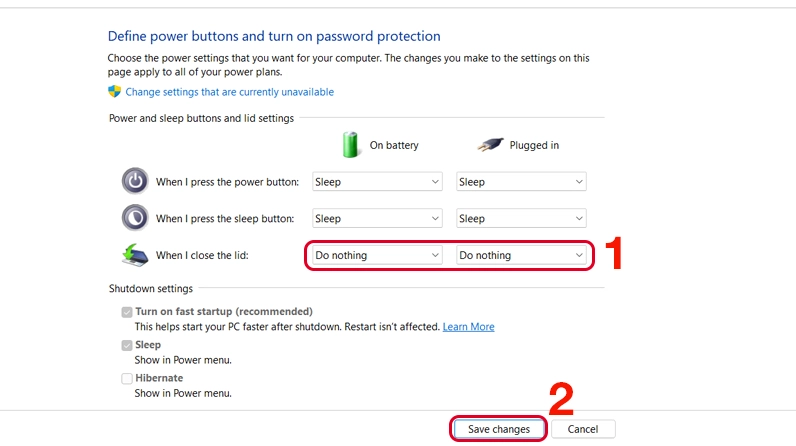This screenshot has width=796, height=446.
Task: Click the laptop lid close icon
Action: (x=134, y=255)
